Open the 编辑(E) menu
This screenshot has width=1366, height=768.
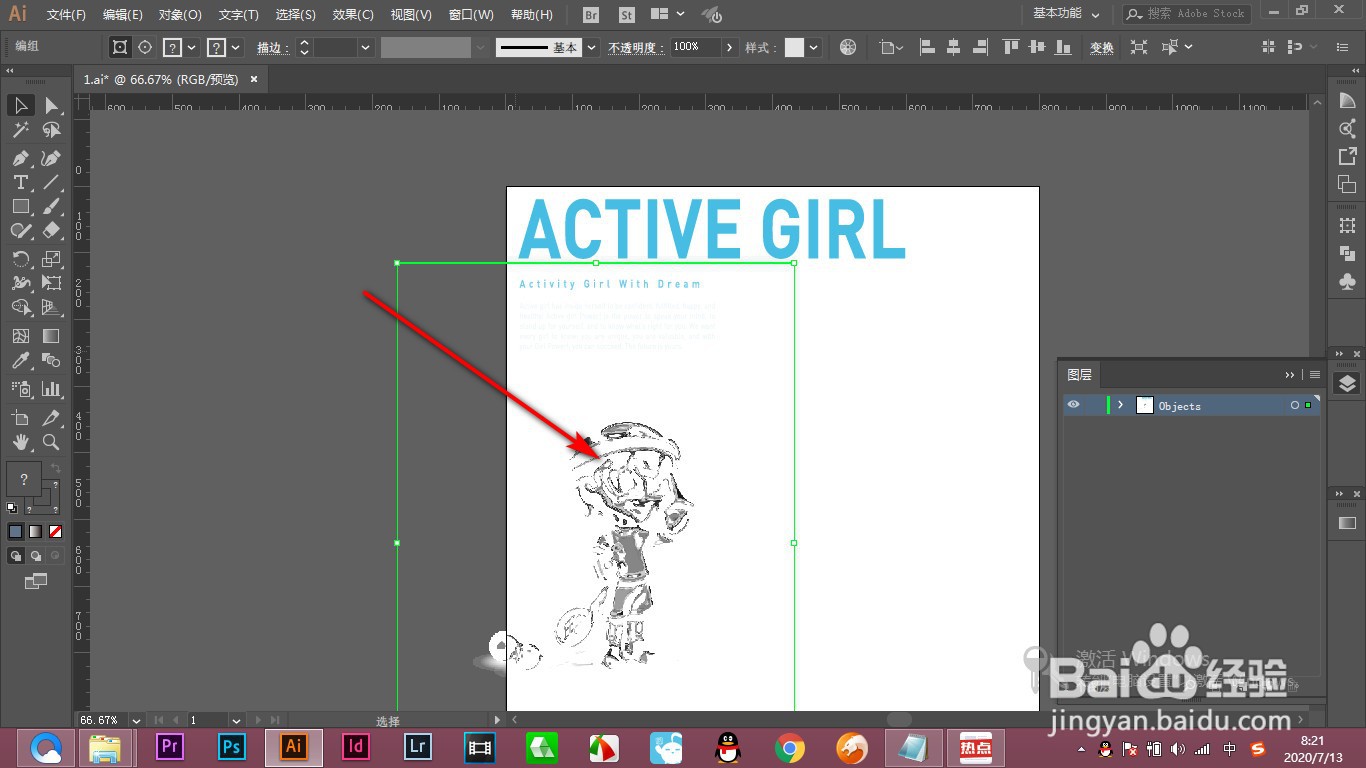[123, 15]
